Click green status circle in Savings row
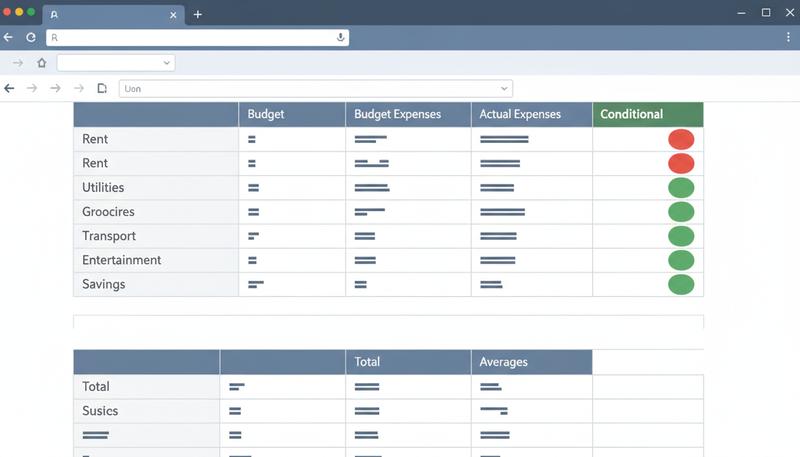This screenshot has height=457, width=800. pos(681,285)
